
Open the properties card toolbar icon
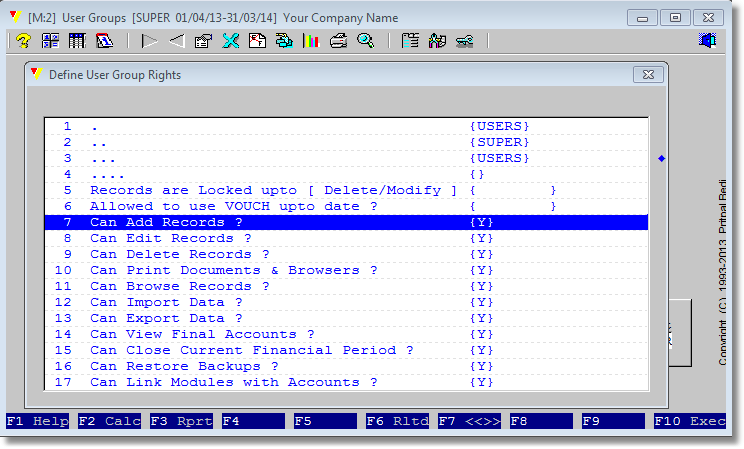pos(204,41)
